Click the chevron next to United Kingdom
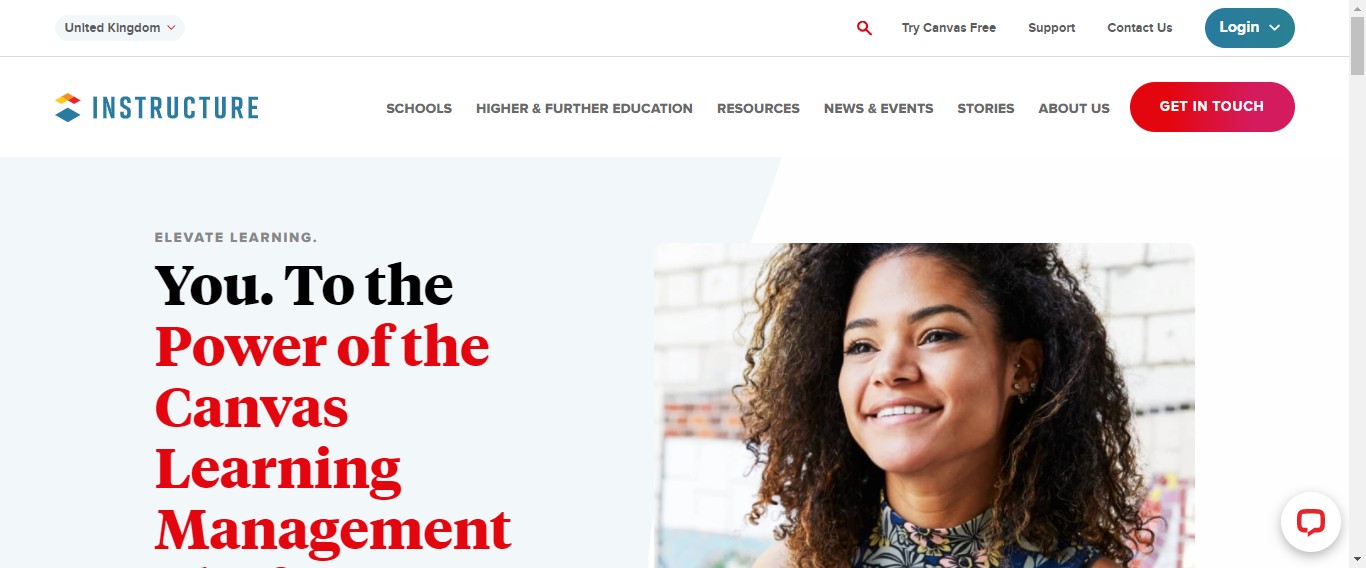 (171, 28)
